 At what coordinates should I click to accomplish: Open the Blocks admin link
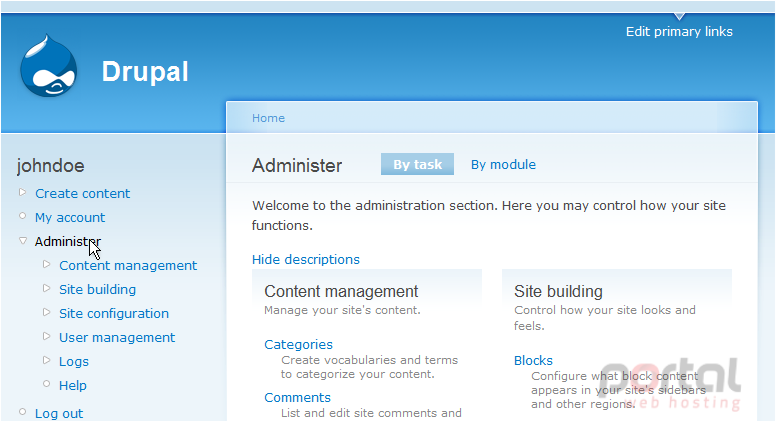[533, 361]
